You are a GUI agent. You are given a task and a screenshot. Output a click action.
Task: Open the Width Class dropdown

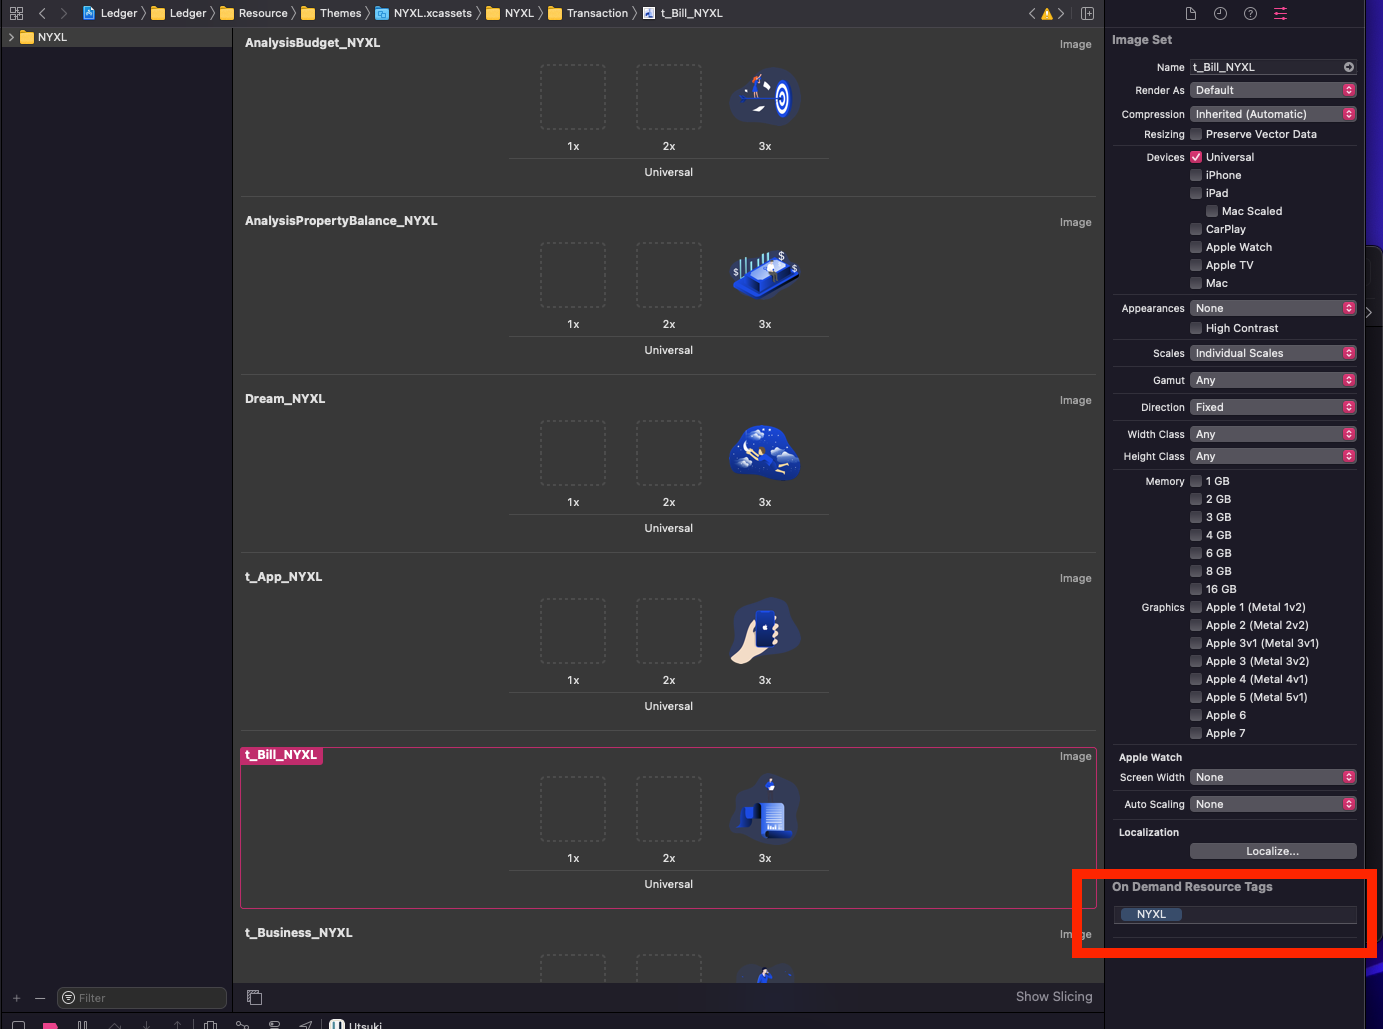pos(1273,434)
